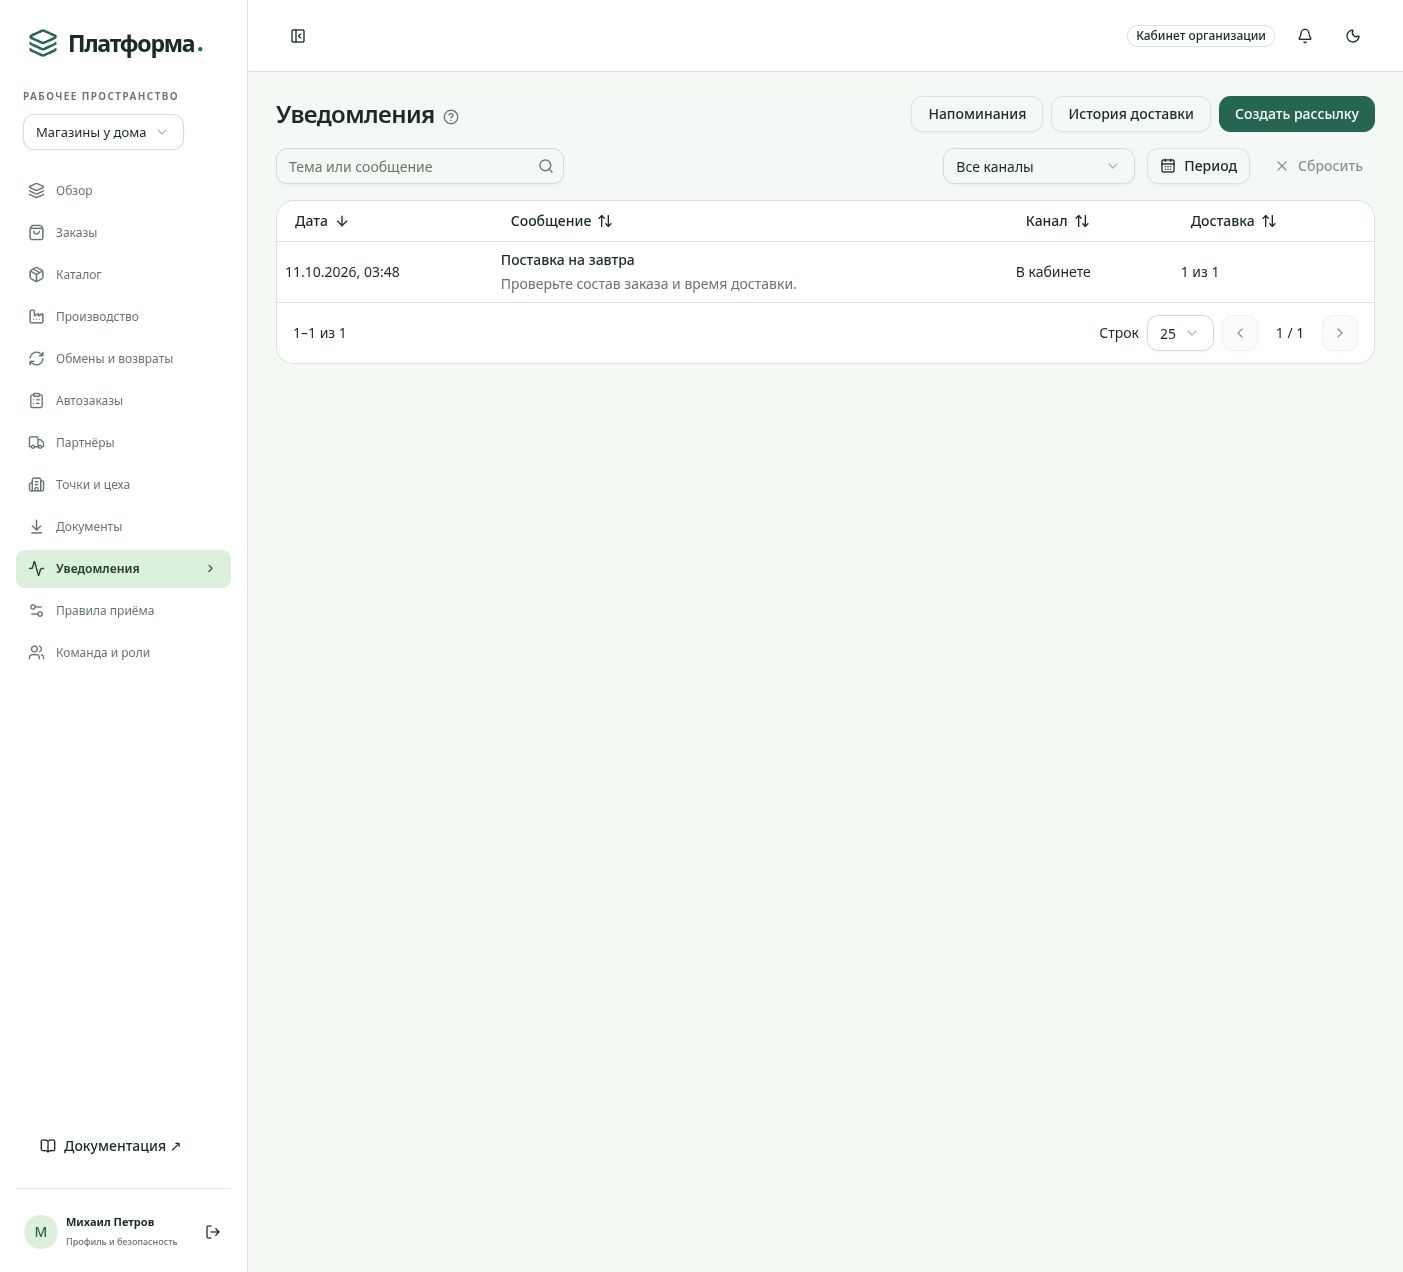The image size is (1403, 1272).
Task: Open the Магазины у дома workspace dropdown
Action: [103, 132]
